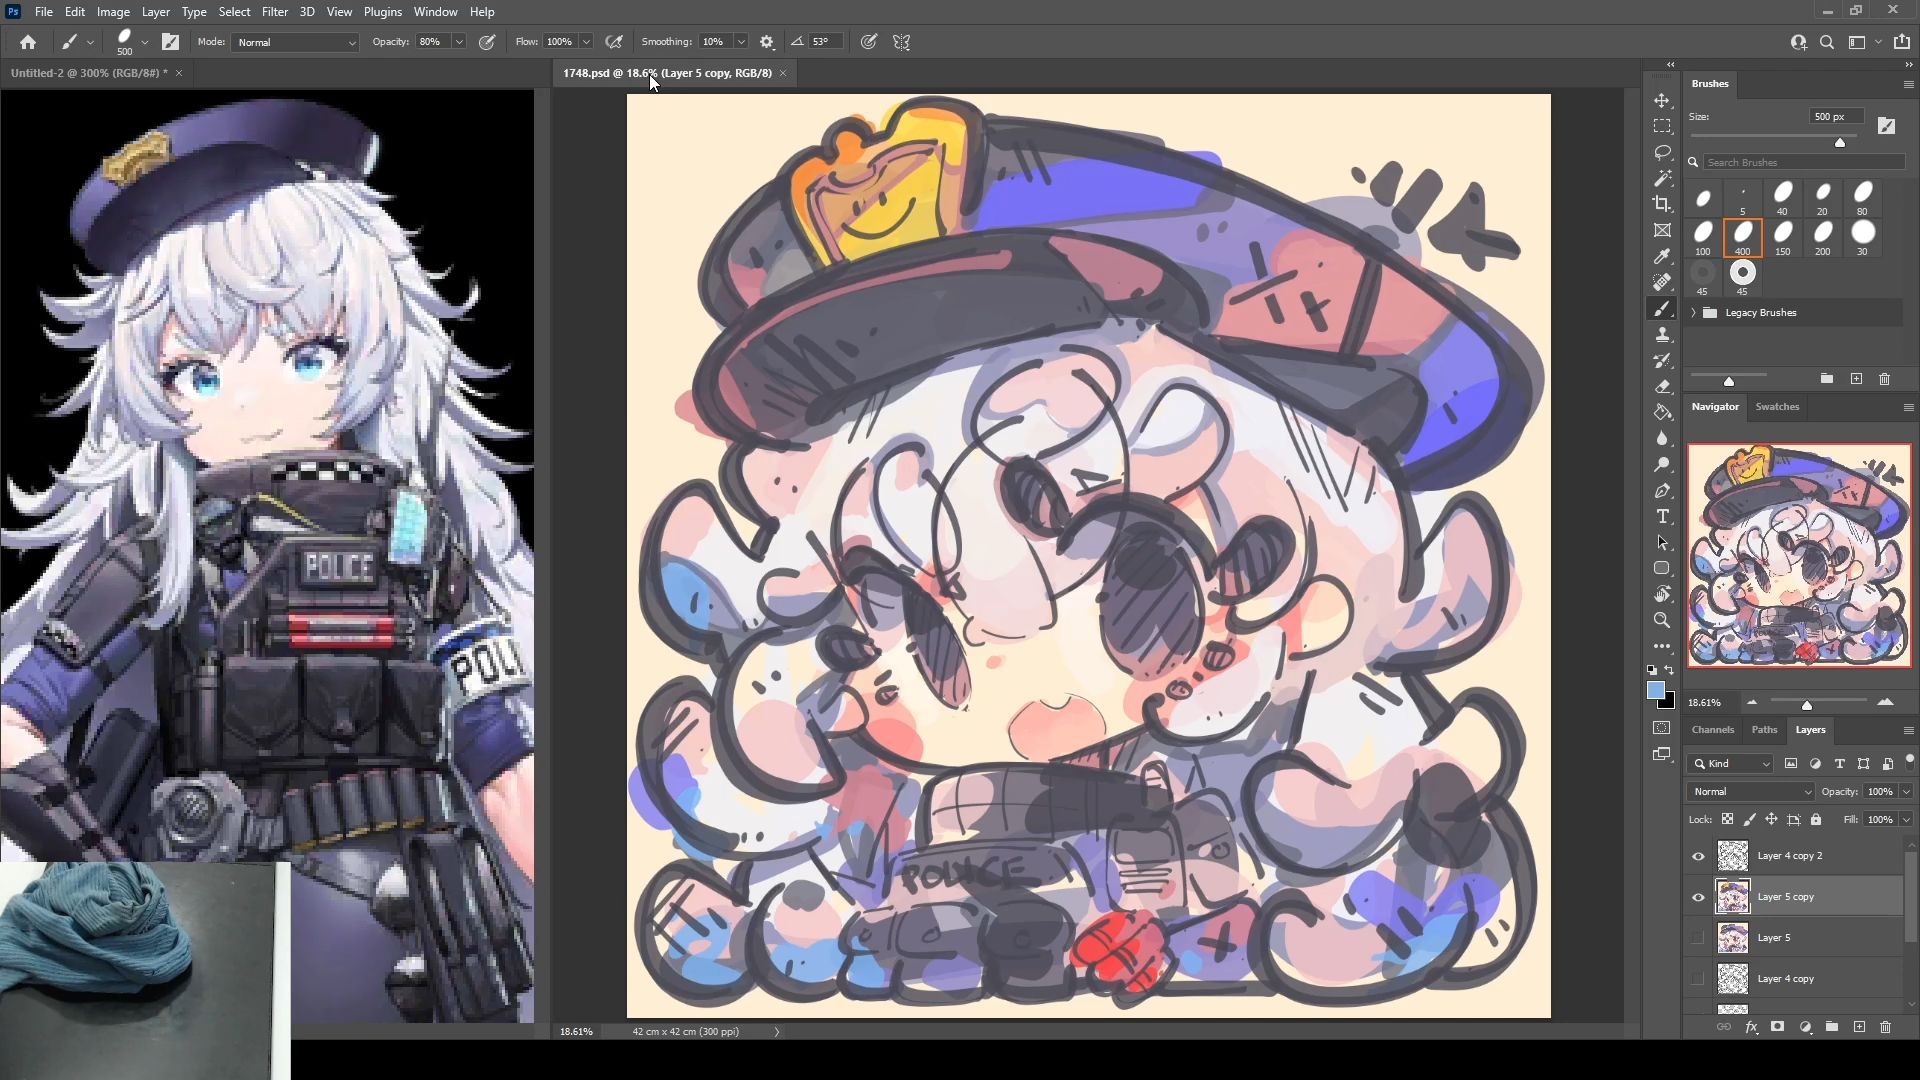Toggle pressure for opacity button
The image size is (1920, 1080).
(487, 42)
